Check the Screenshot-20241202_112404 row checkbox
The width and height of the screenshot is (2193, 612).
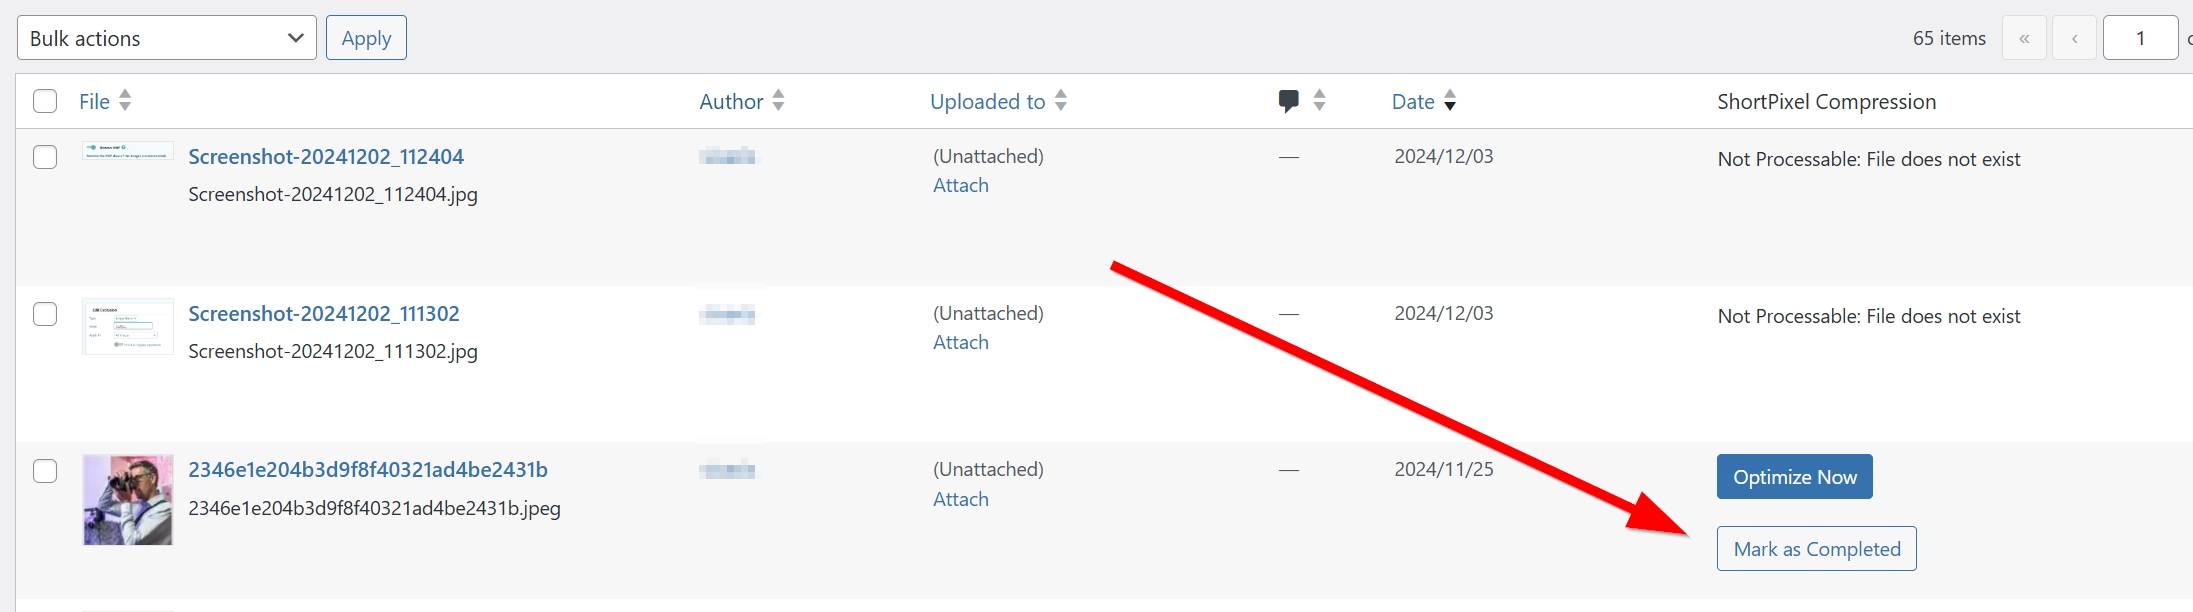(x=45, y=157)
